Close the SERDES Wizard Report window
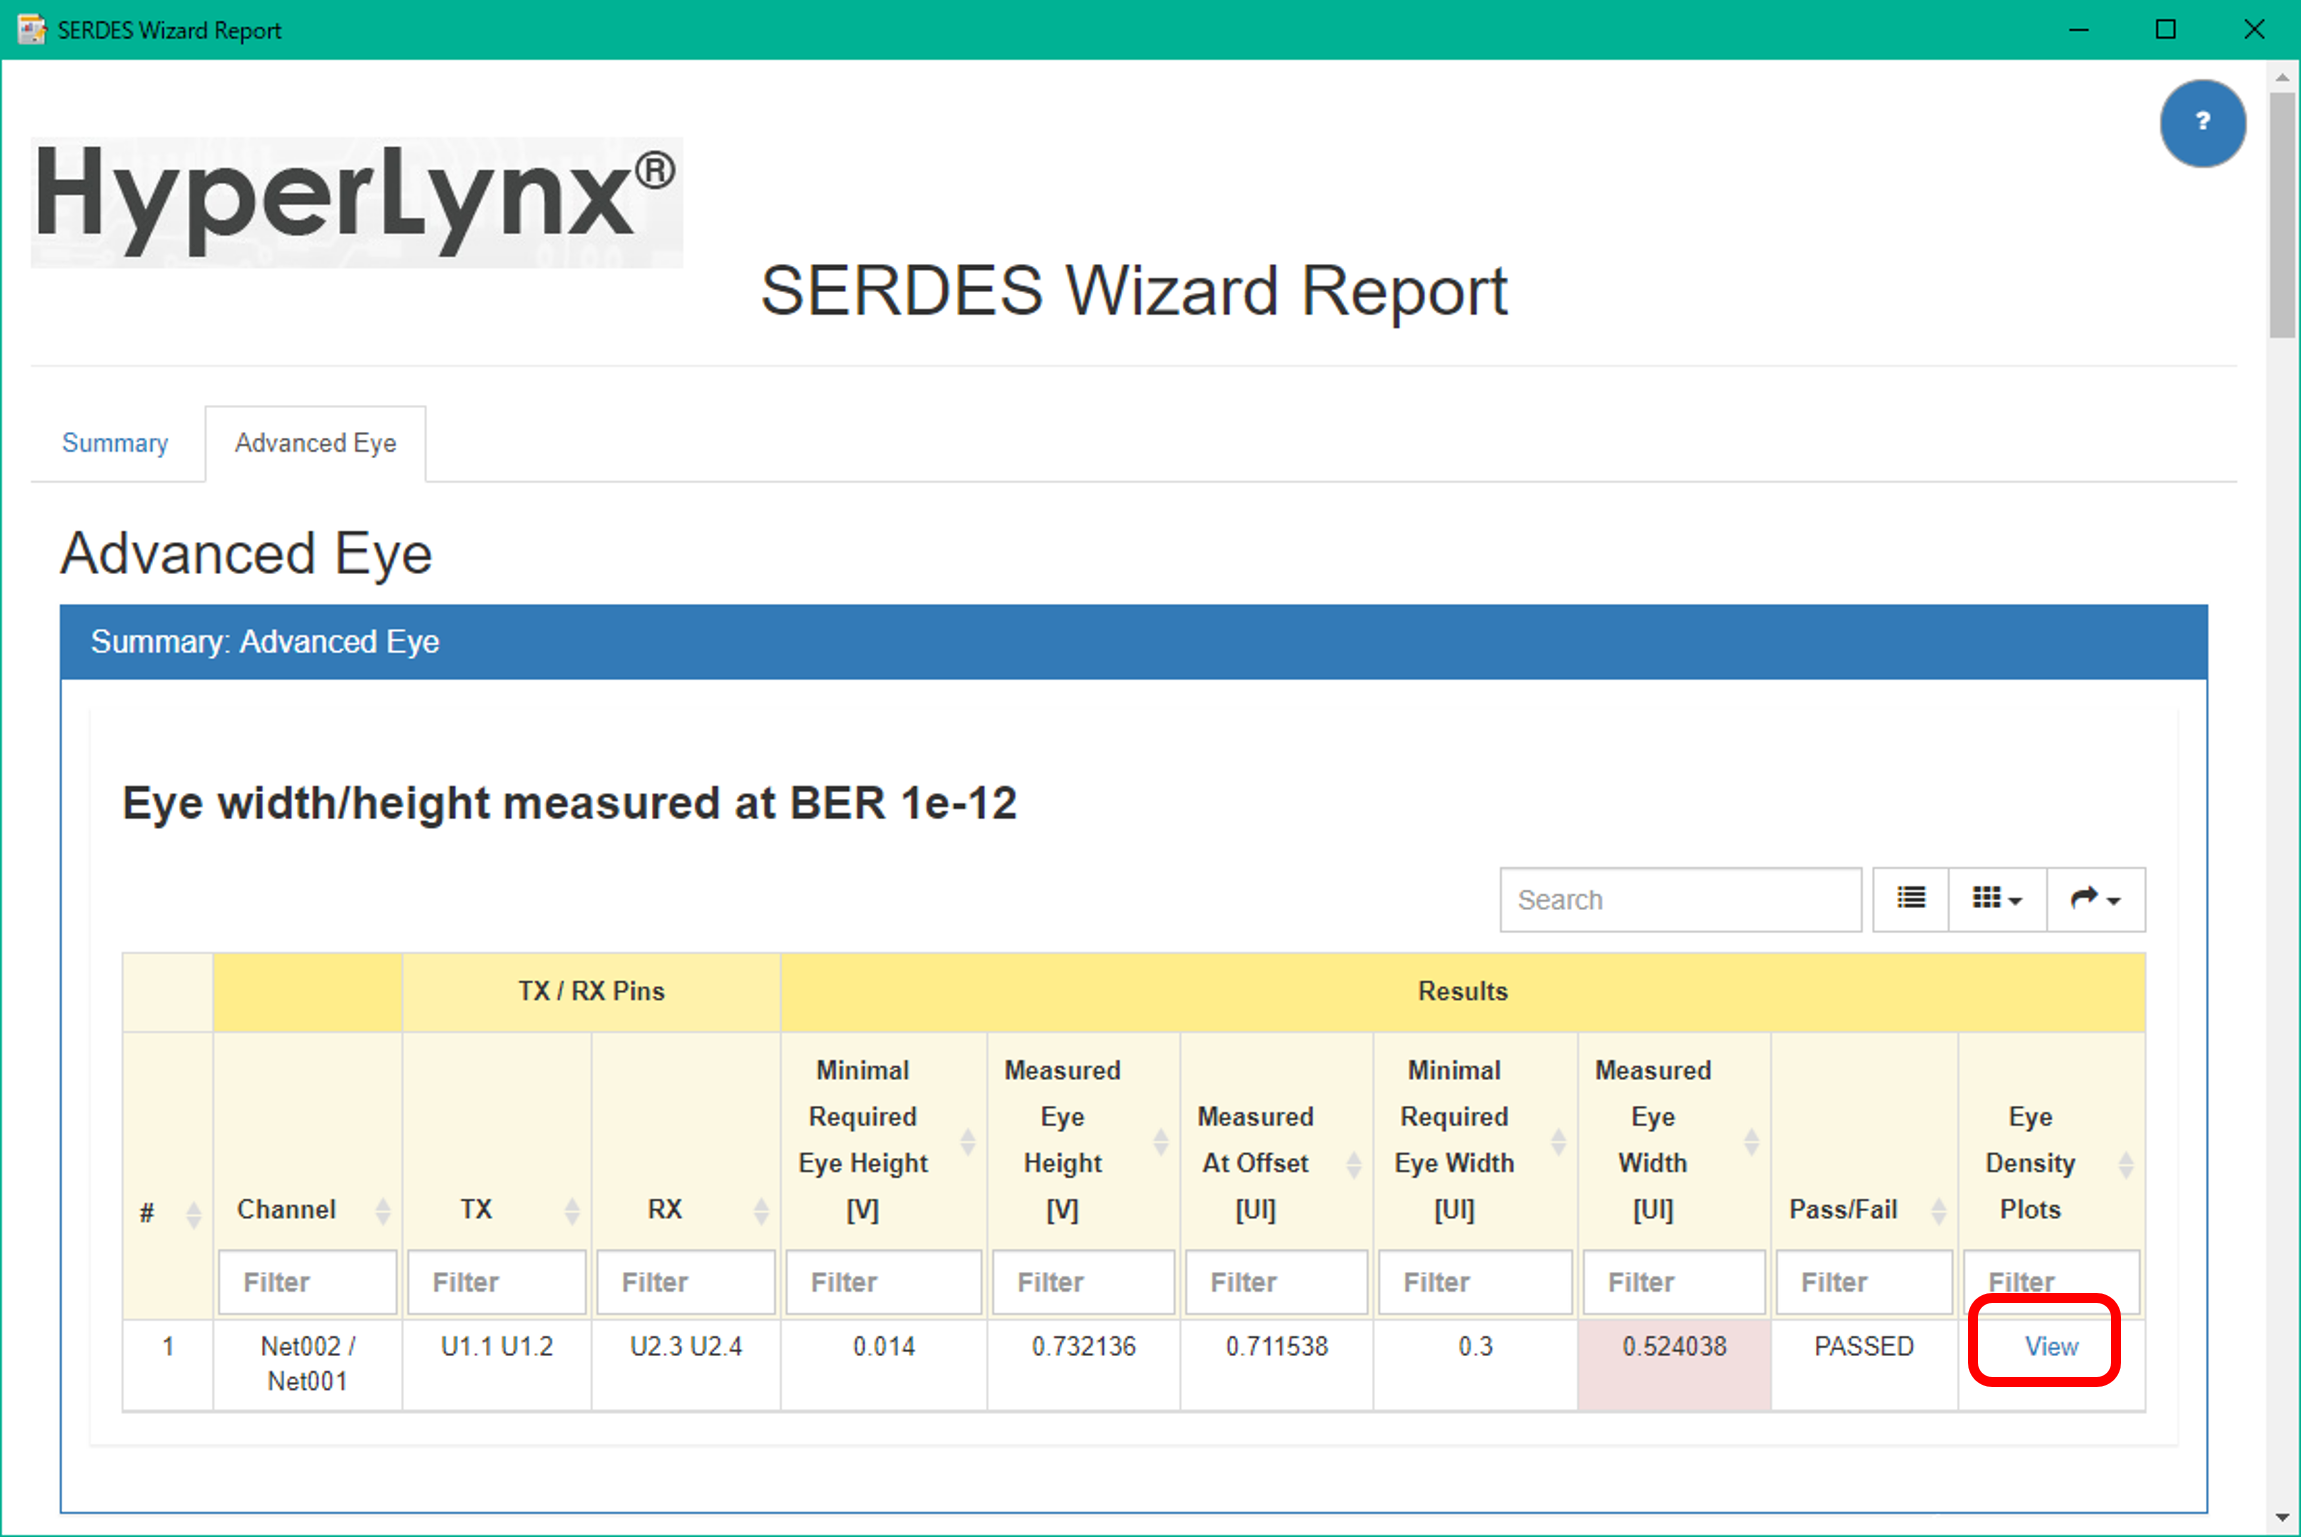 (x=2253, y=30)
